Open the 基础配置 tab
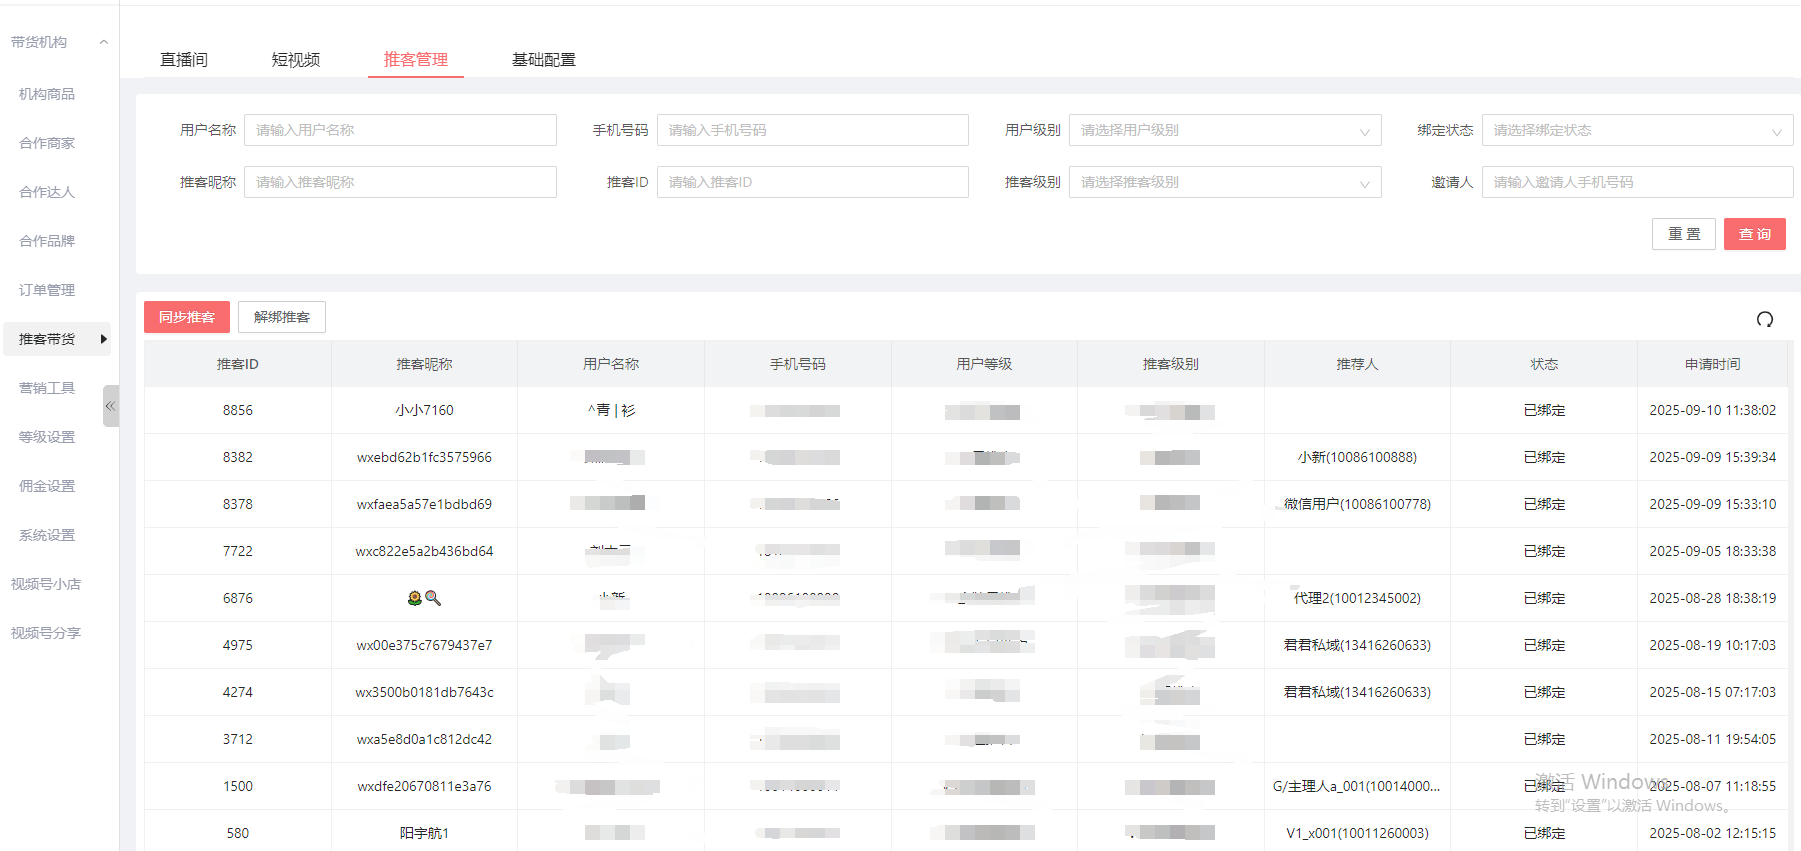Screen dimensions: 1801x851 coord(543,60)
